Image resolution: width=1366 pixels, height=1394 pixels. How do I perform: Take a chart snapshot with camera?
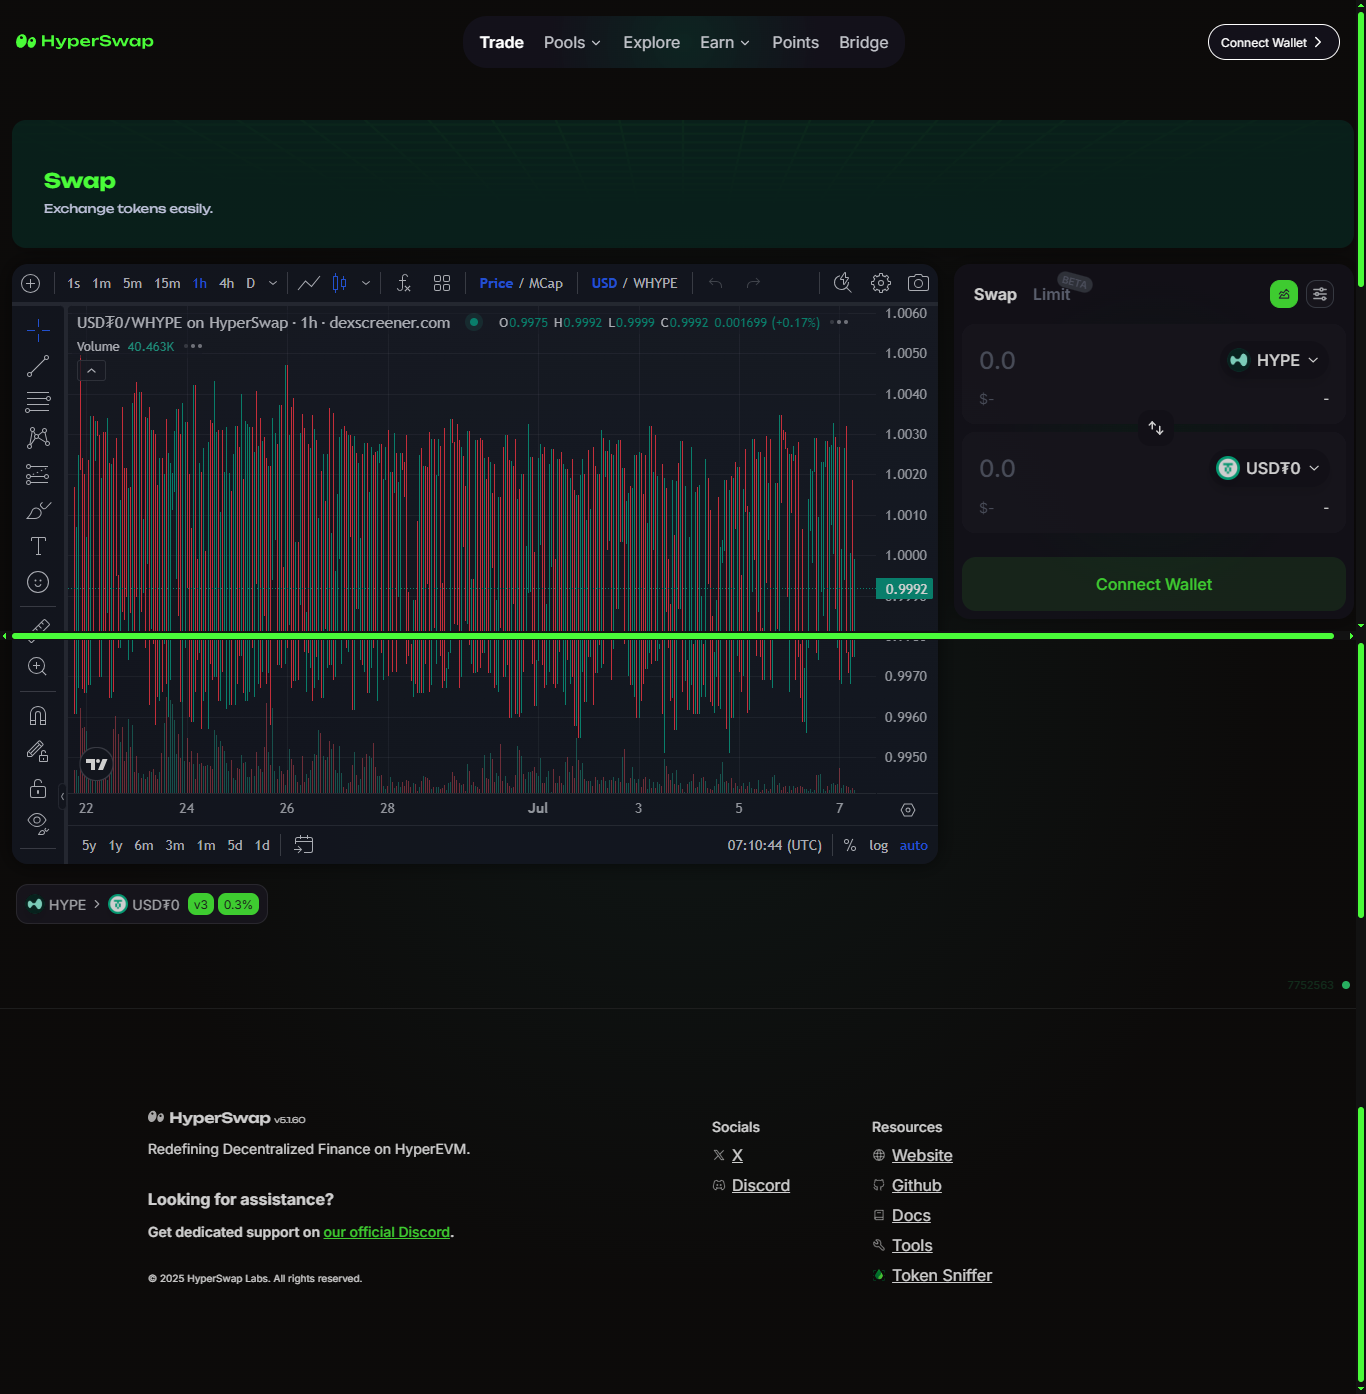(x=918, y=283)
